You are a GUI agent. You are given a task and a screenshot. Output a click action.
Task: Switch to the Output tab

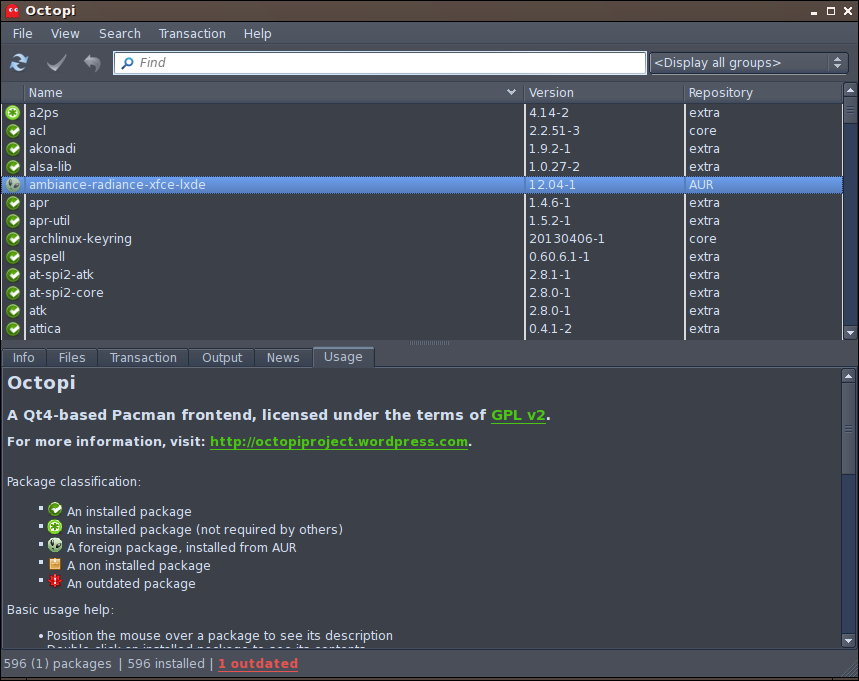click(x=222, y=358)
